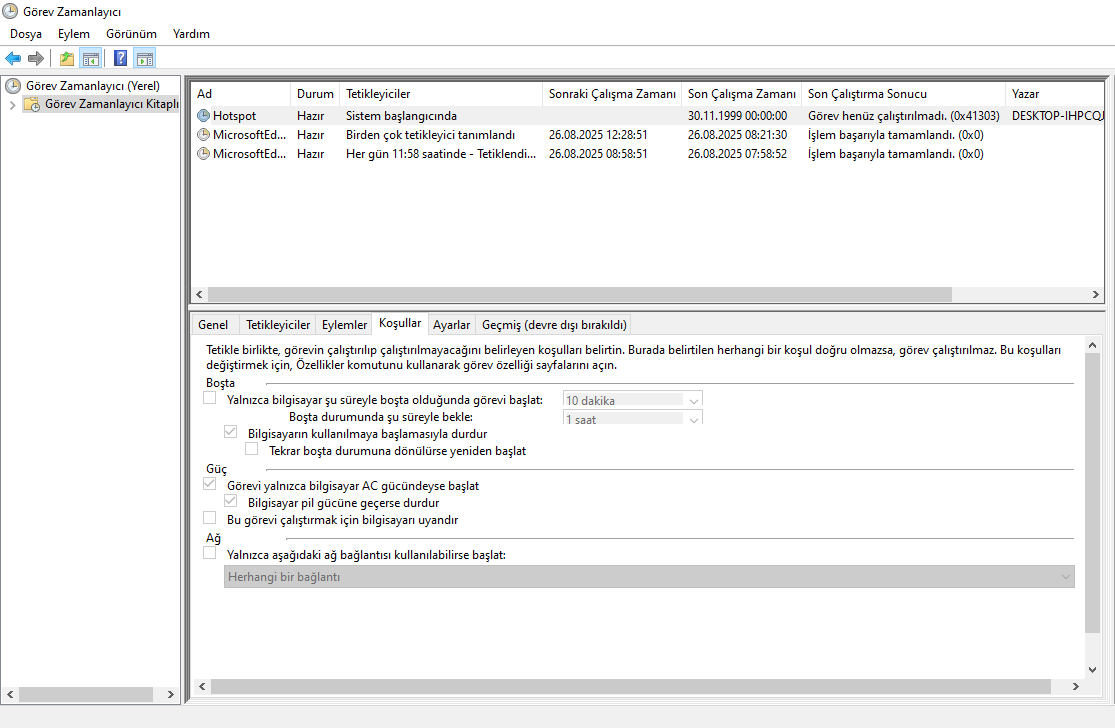The height and width of the screenshot is (728, 1115).
Task: Click the details pane scroll right arrow
Action: click(x=1076, y=686)
